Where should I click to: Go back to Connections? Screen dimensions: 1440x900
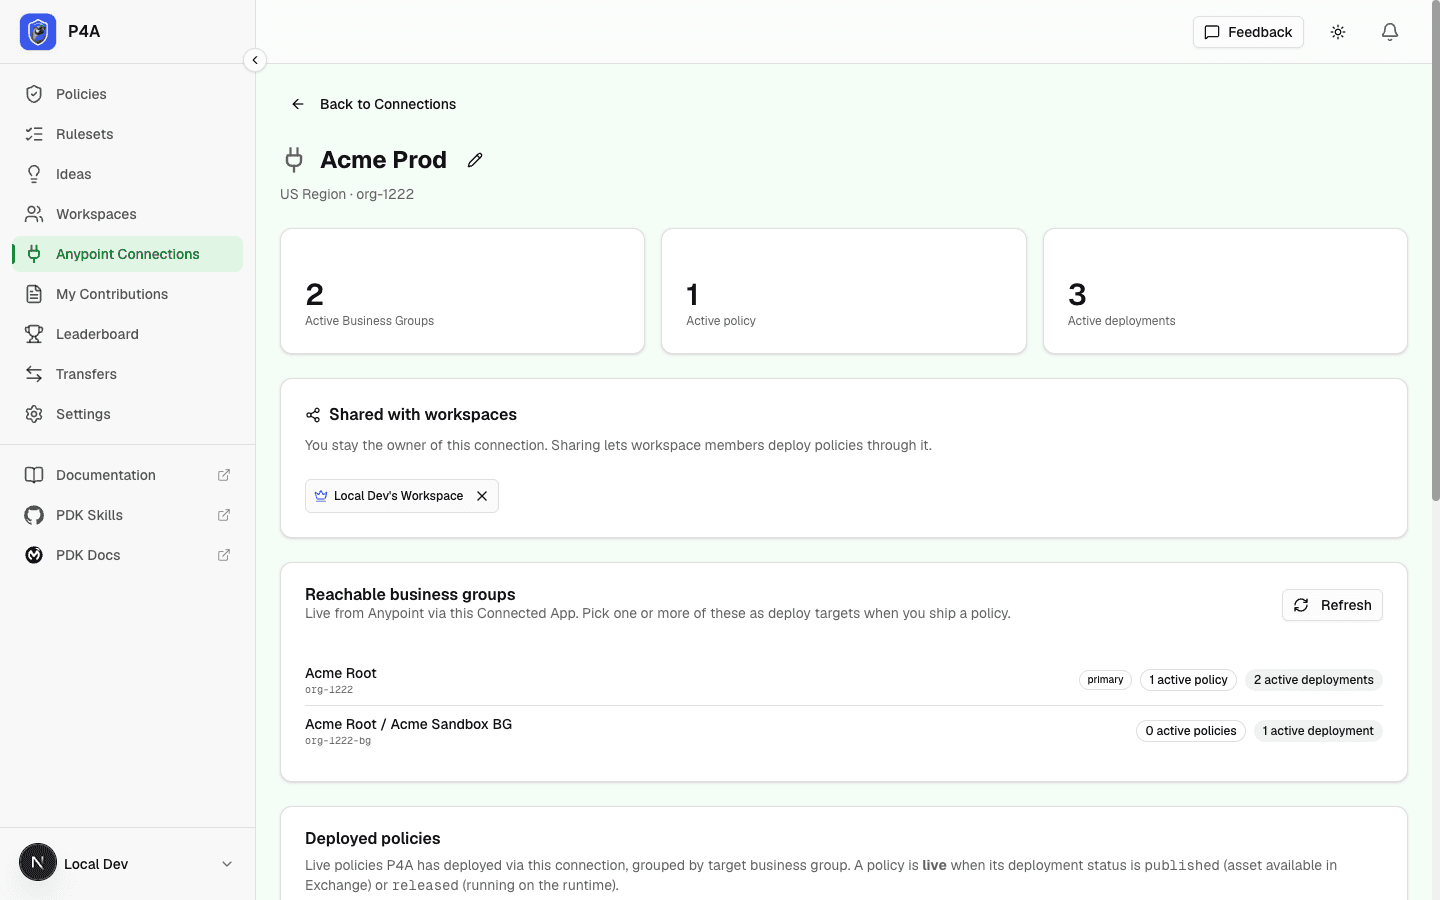373,104
